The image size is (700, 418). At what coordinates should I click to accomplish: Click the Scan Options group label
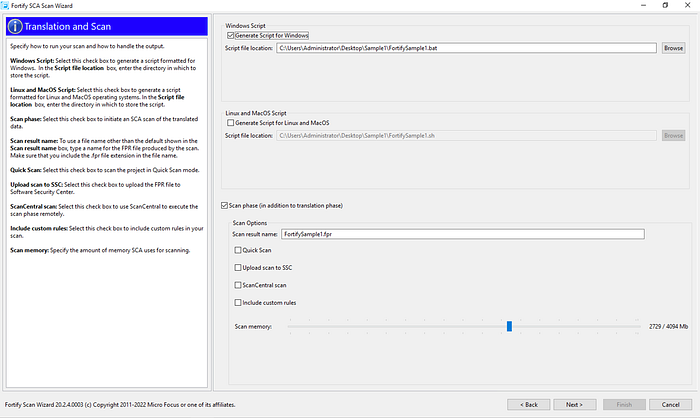pyautogui.click(x=250, y=223)
